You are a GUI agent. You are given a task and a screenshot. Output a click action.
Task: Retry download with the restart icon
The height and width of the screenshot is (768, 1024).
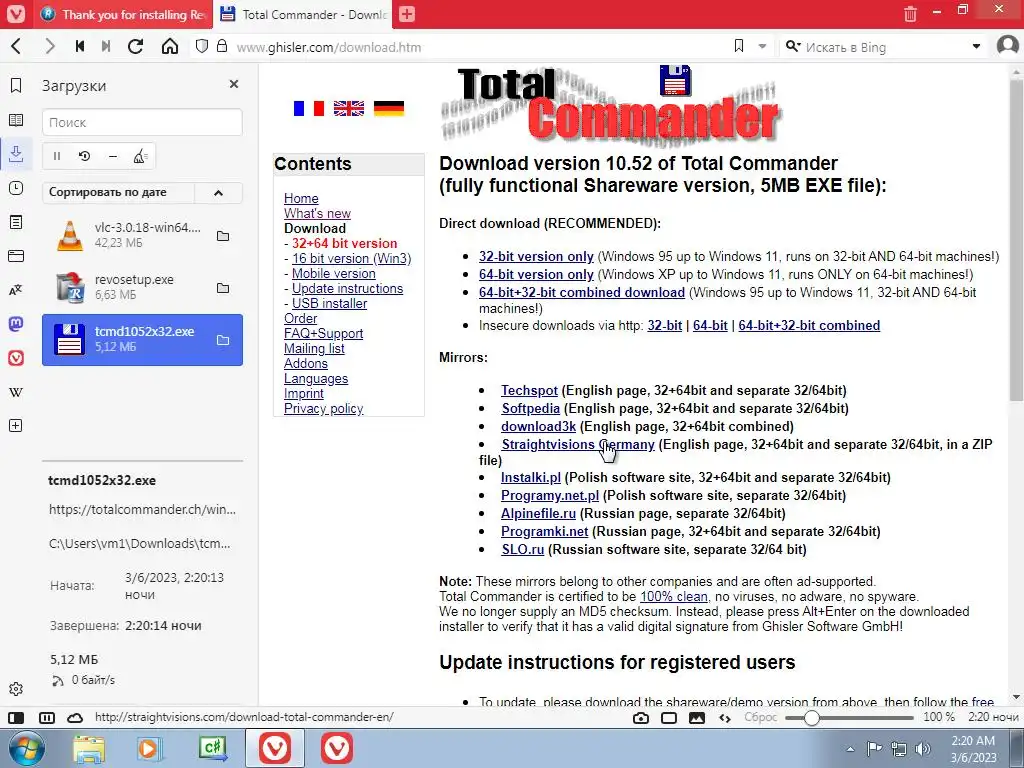point(84,156)
